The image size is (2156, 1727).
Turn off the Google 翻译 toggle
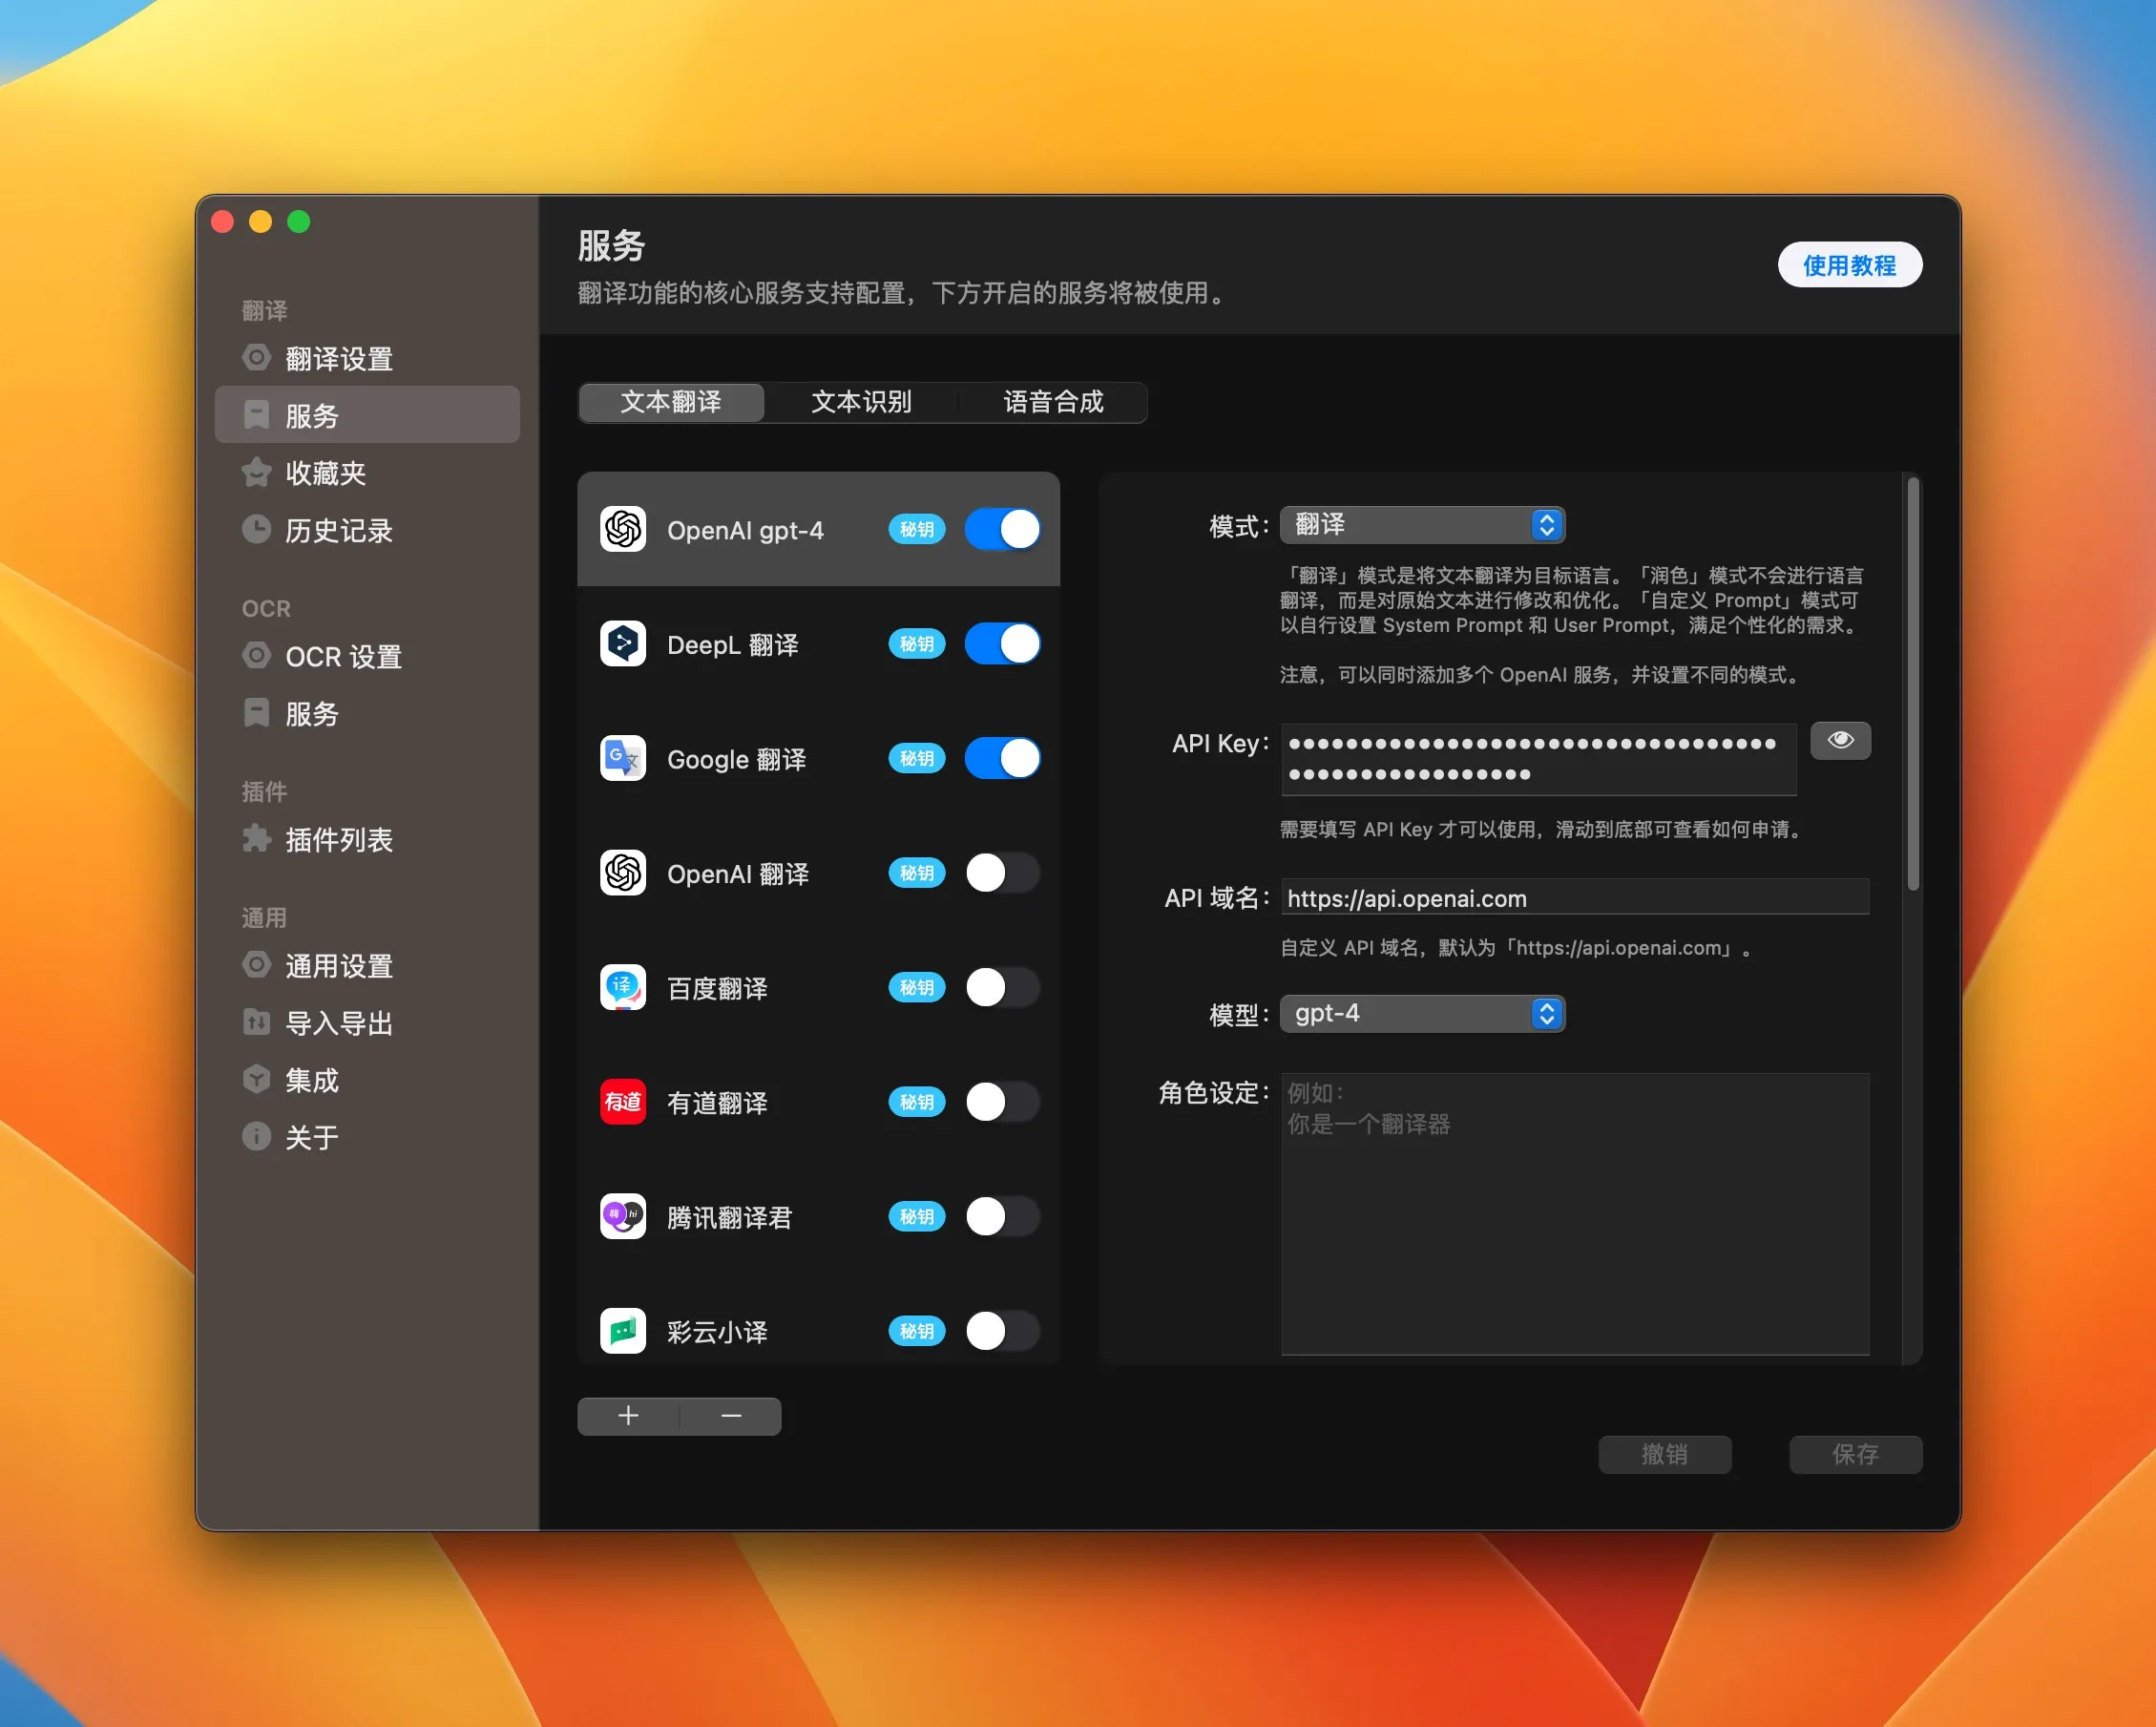[x=1002, y=758]
